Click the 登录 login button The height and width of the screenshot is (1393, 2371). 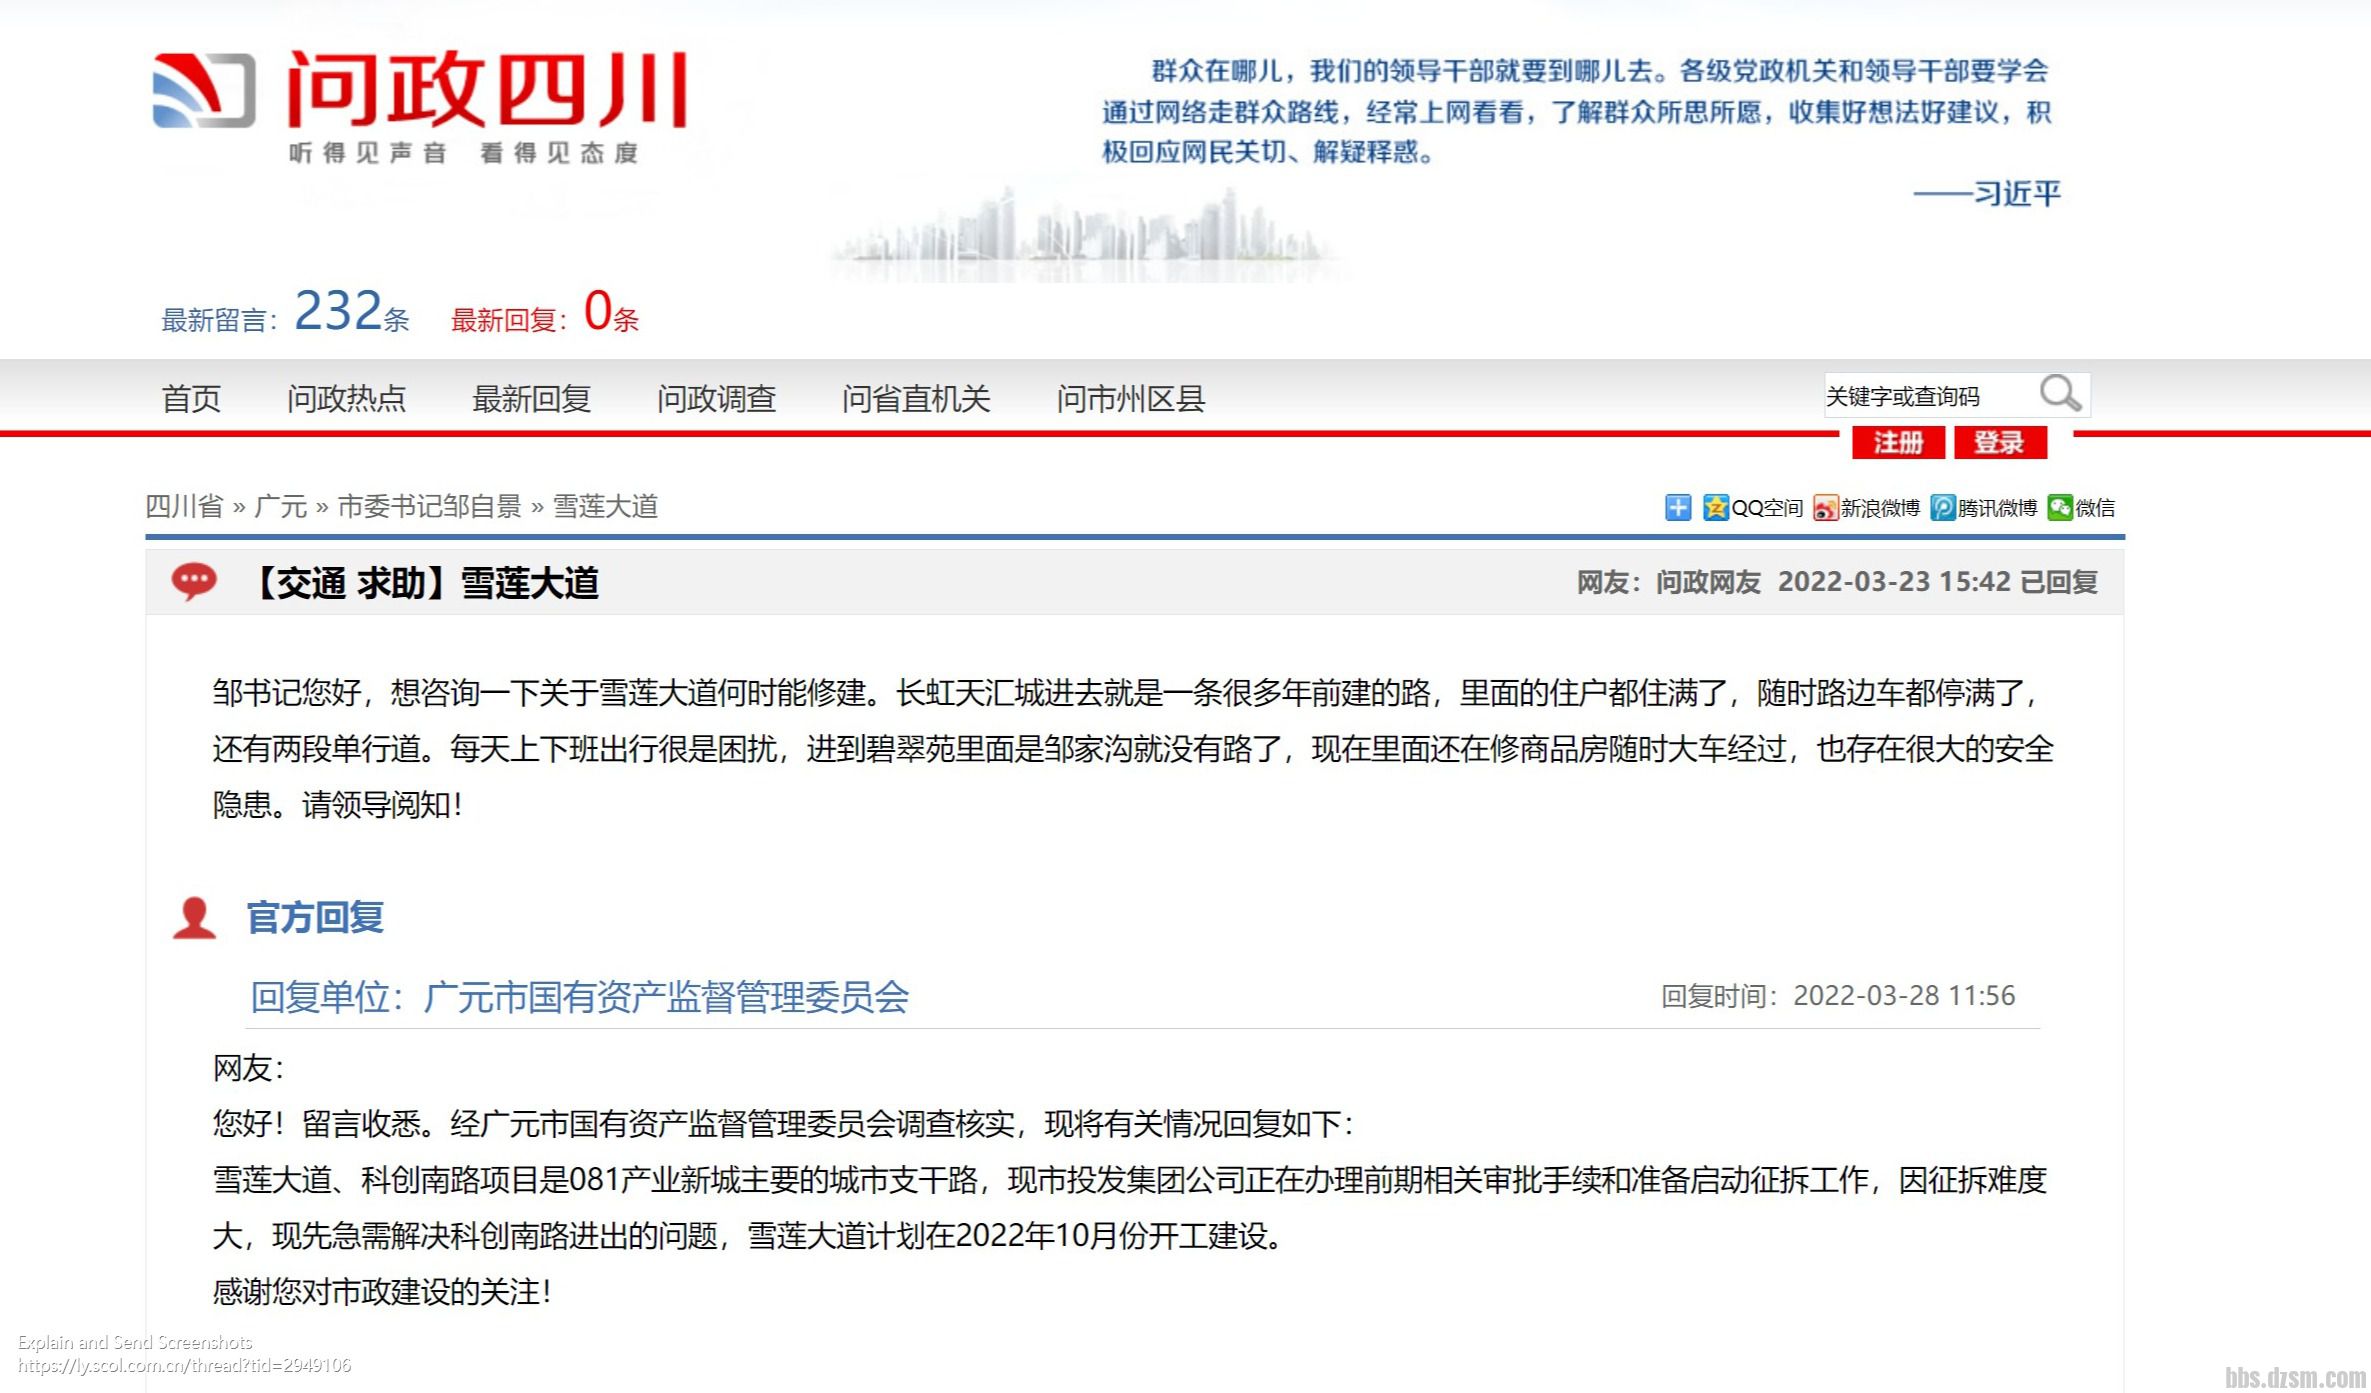(x=2001, y=443)
